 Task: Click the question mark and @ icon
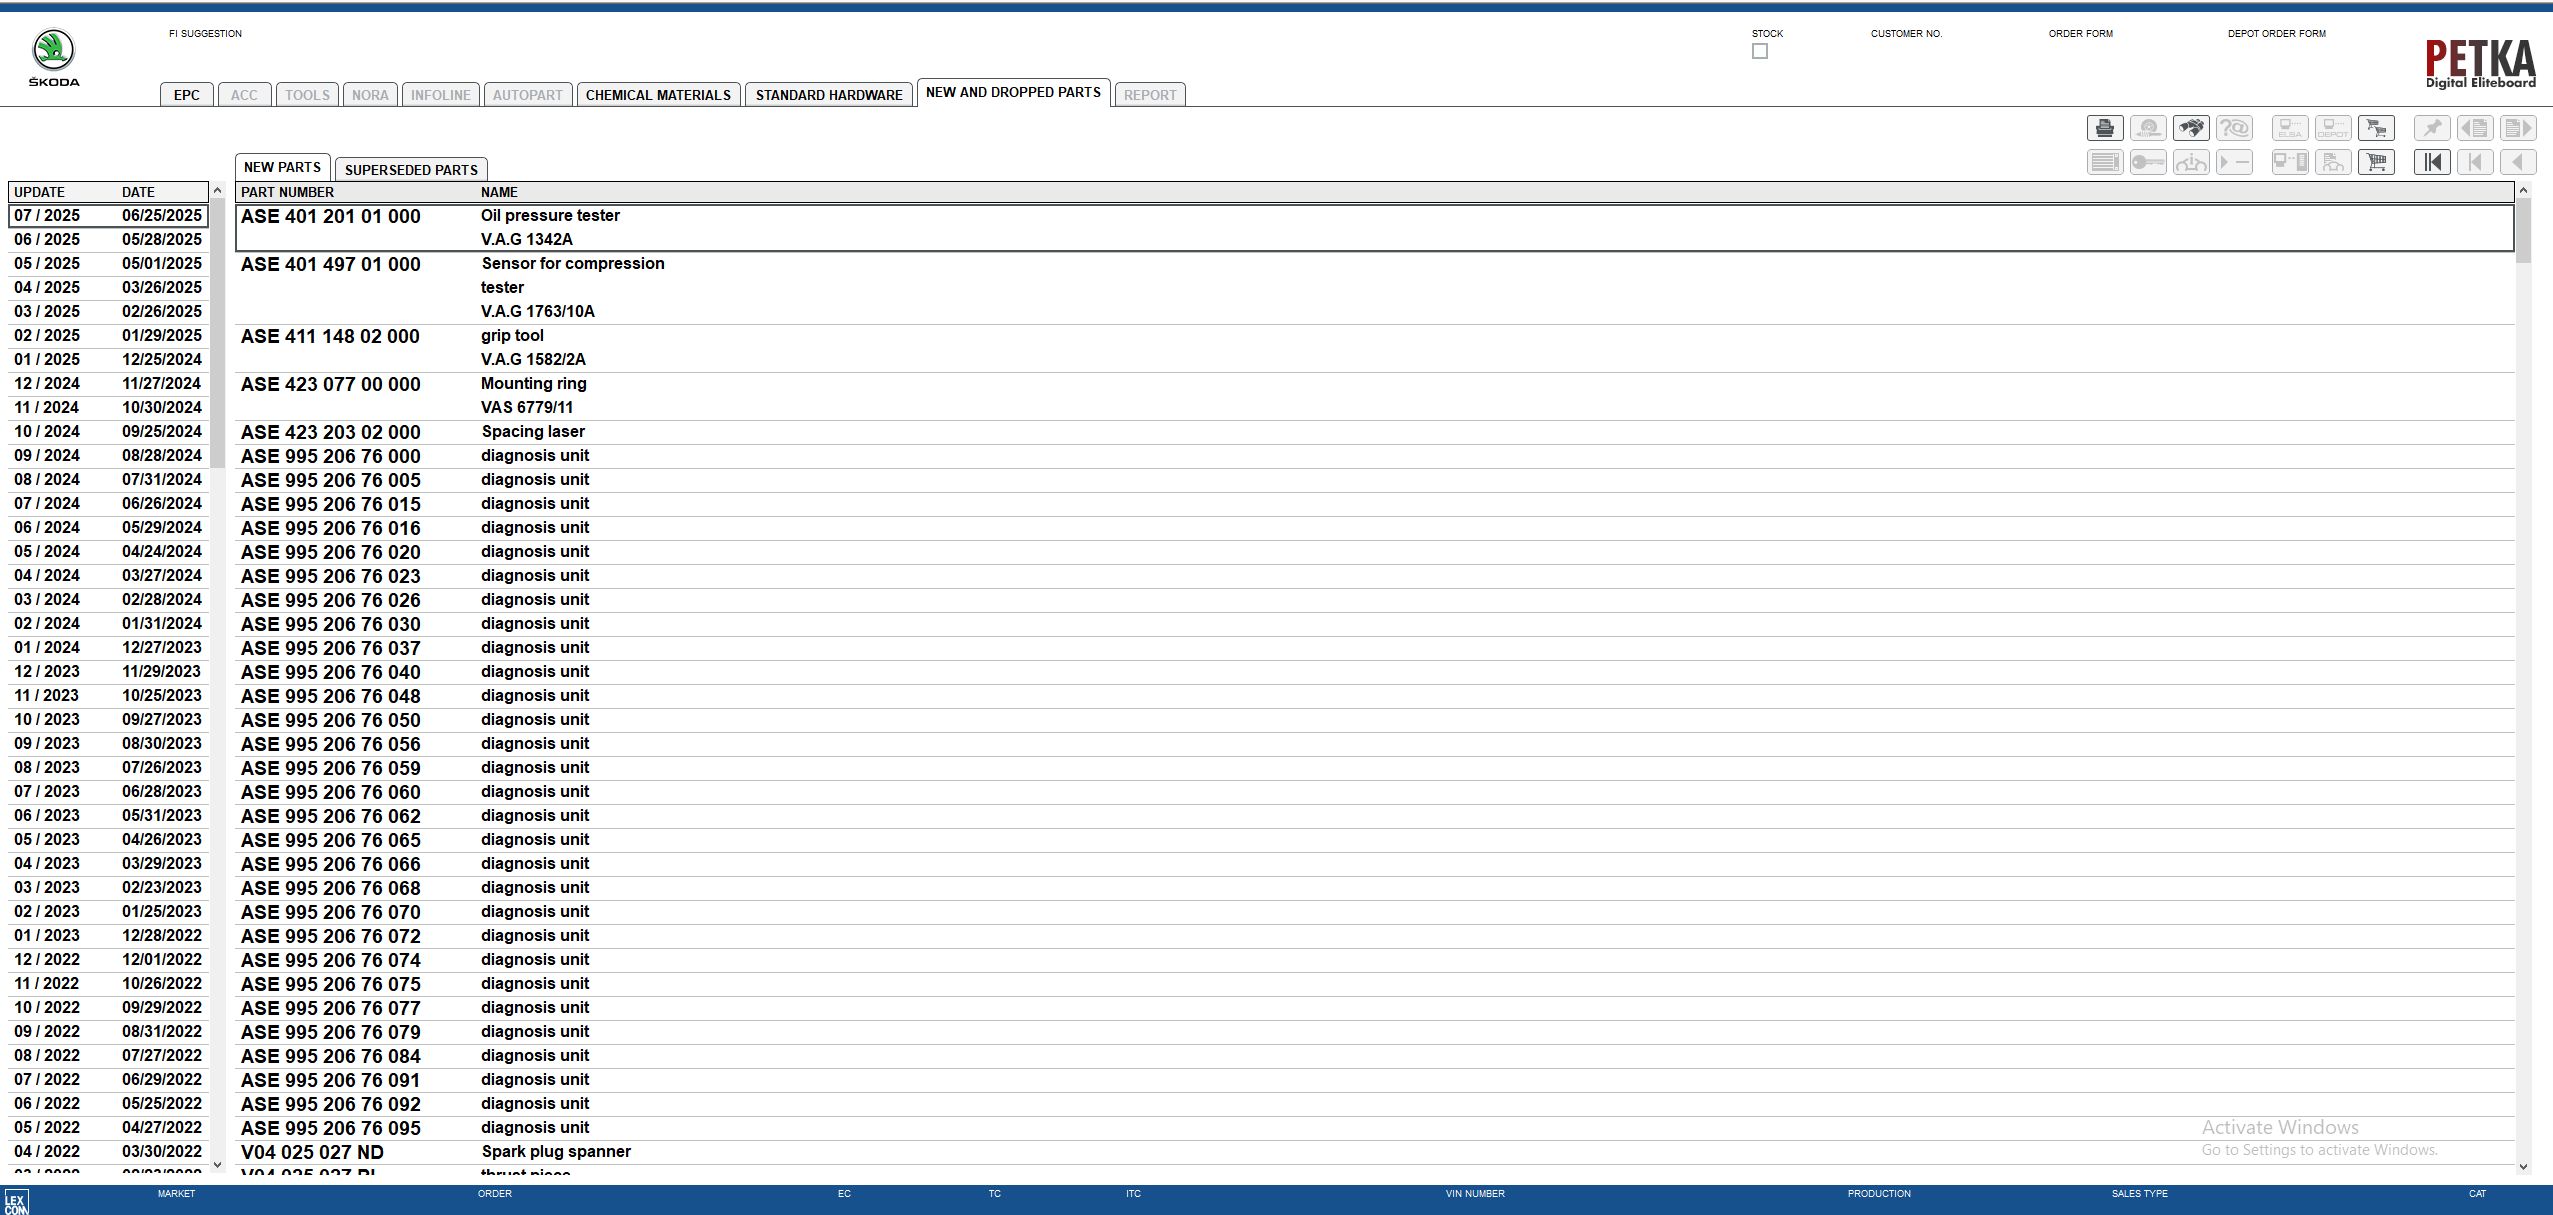click(2234, 128)
